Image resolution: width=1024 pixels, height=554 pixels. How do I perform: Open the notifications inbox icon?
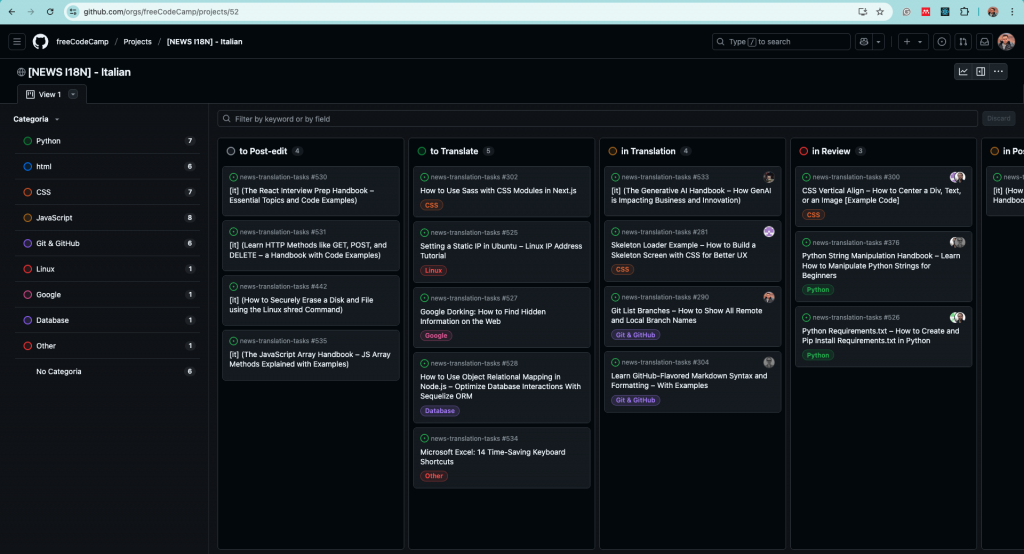[984, 42]
